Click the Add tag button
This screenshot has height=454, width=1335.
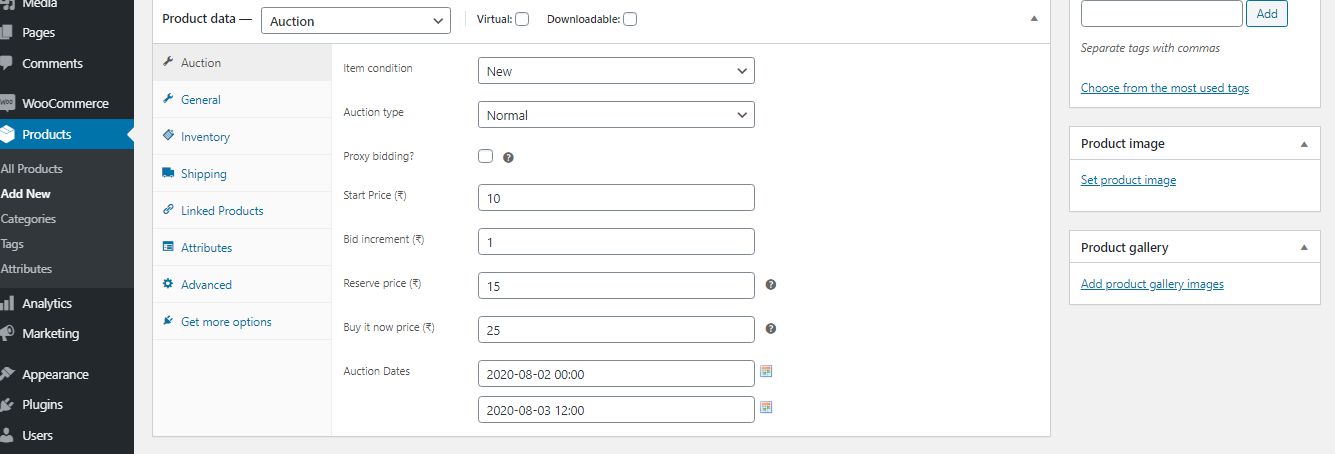pyautogui.click(x=1267, y=14)
